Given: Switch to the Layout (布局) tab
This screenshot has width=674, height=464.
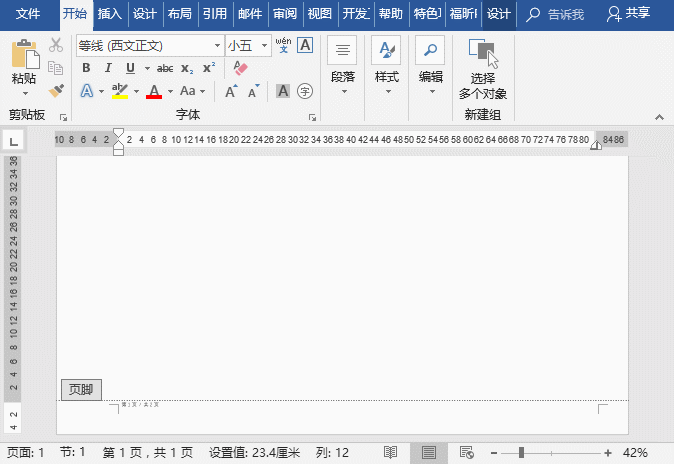Looking at the screenshot, I should (x=179, y=14).
